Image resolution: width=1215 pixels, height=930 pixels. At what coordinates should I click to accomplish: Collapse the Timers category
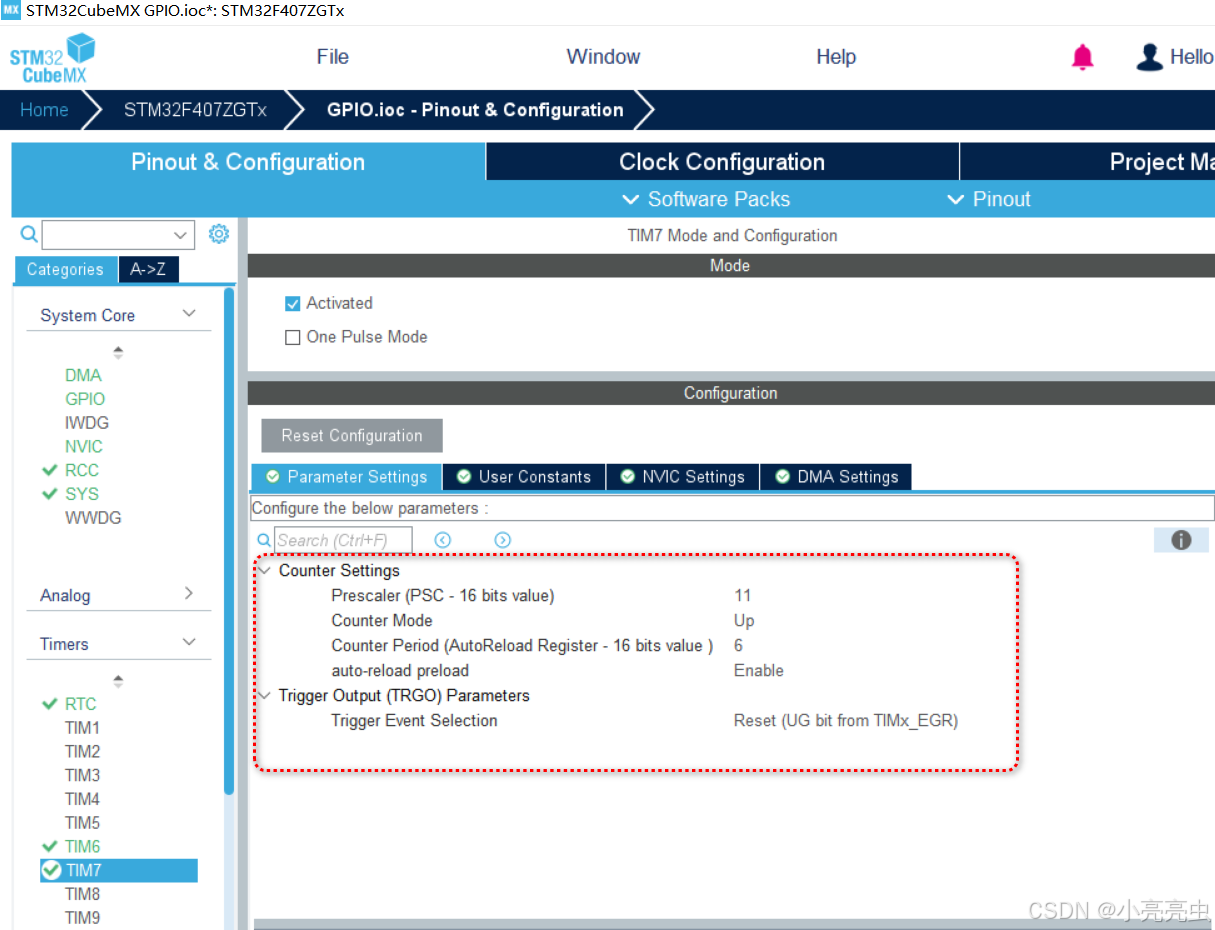pyautogui.click(x=189, y=643)
